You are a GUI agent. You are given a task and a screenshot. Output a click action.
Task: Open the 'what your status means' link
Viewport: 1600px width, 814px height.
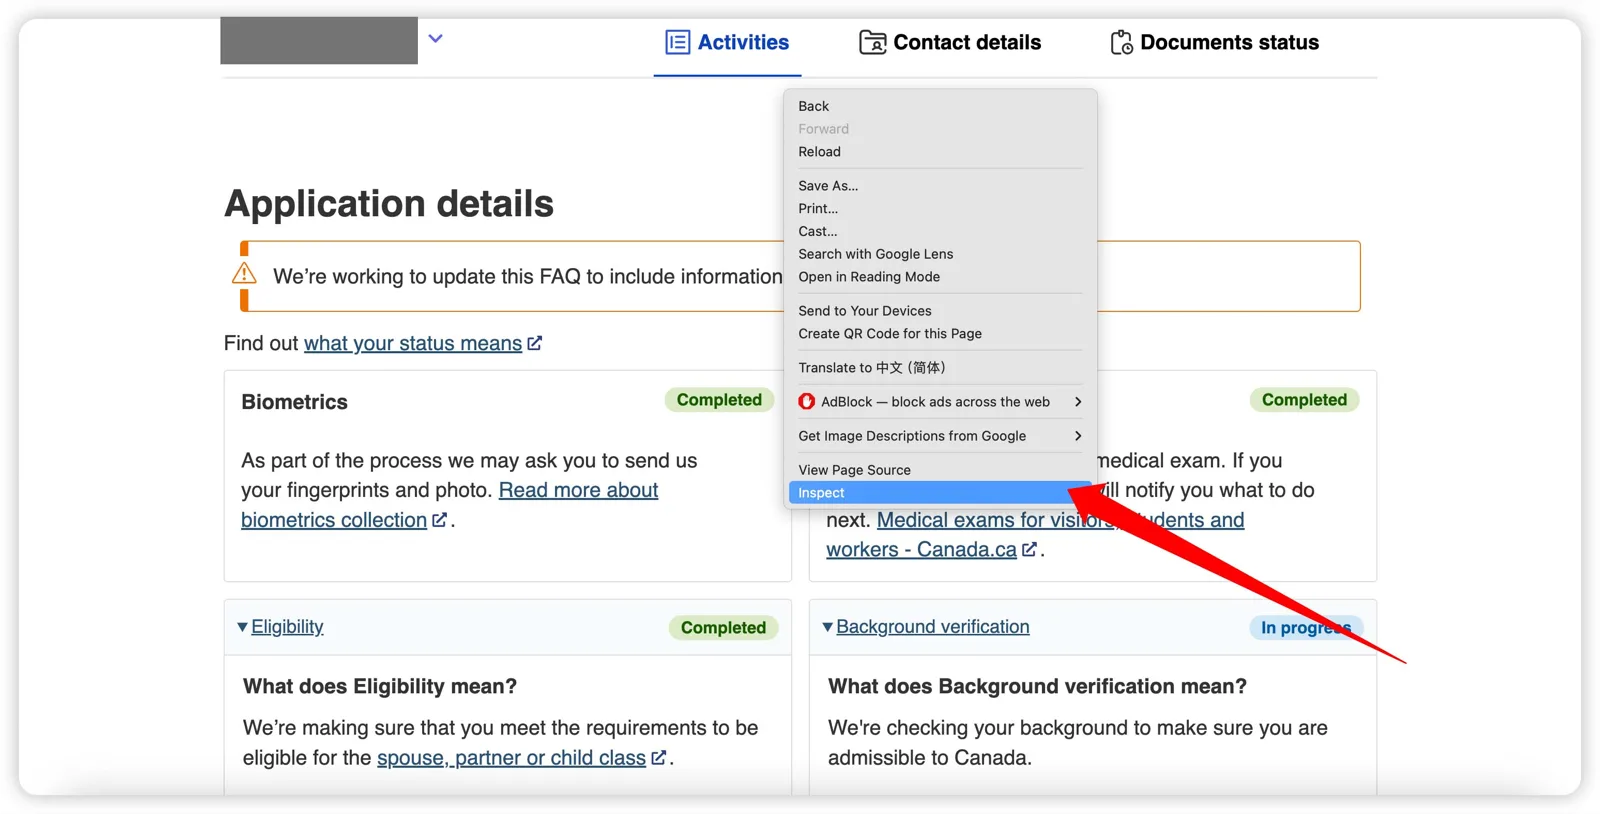413,343
